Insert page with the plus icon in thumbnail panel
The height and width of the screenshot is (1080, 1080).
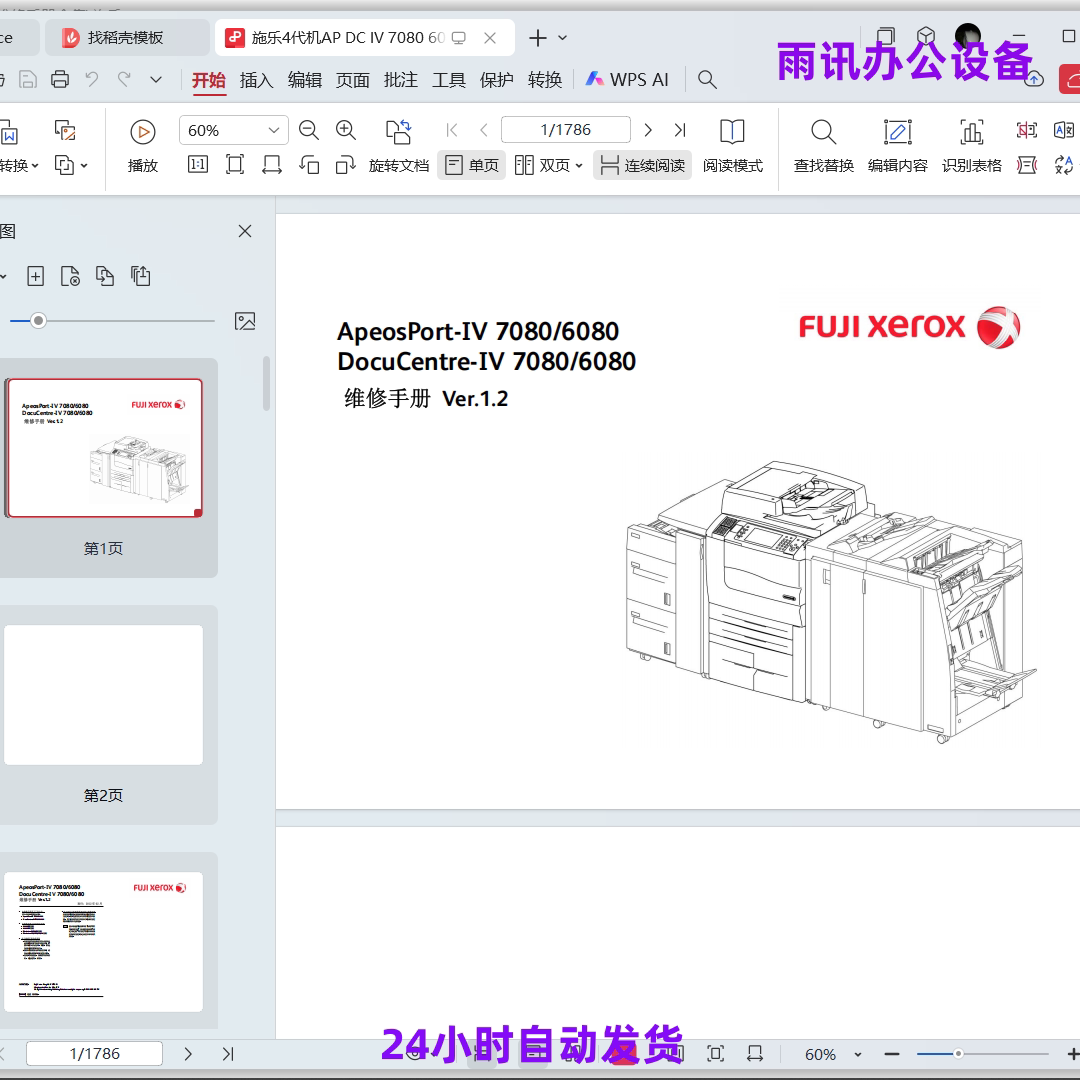pos(35,276)
